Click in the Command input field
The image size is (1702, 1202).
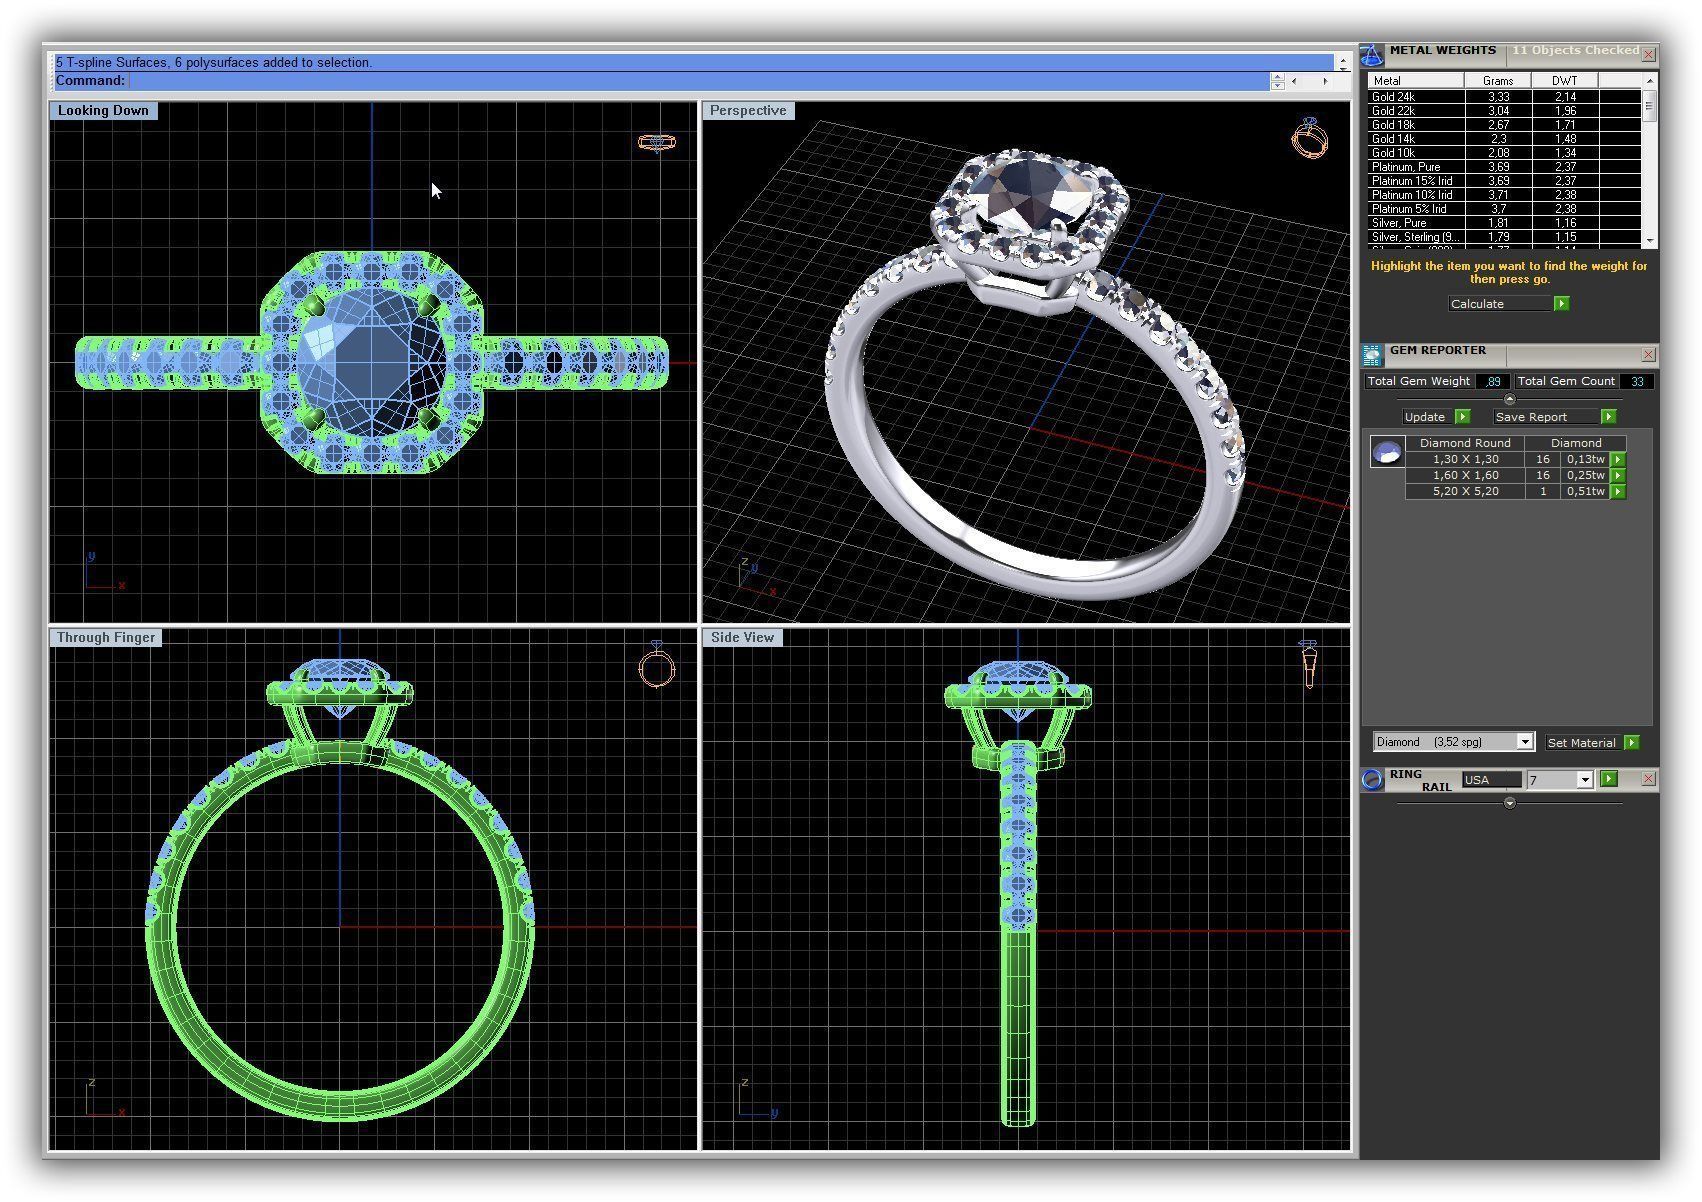698,81
